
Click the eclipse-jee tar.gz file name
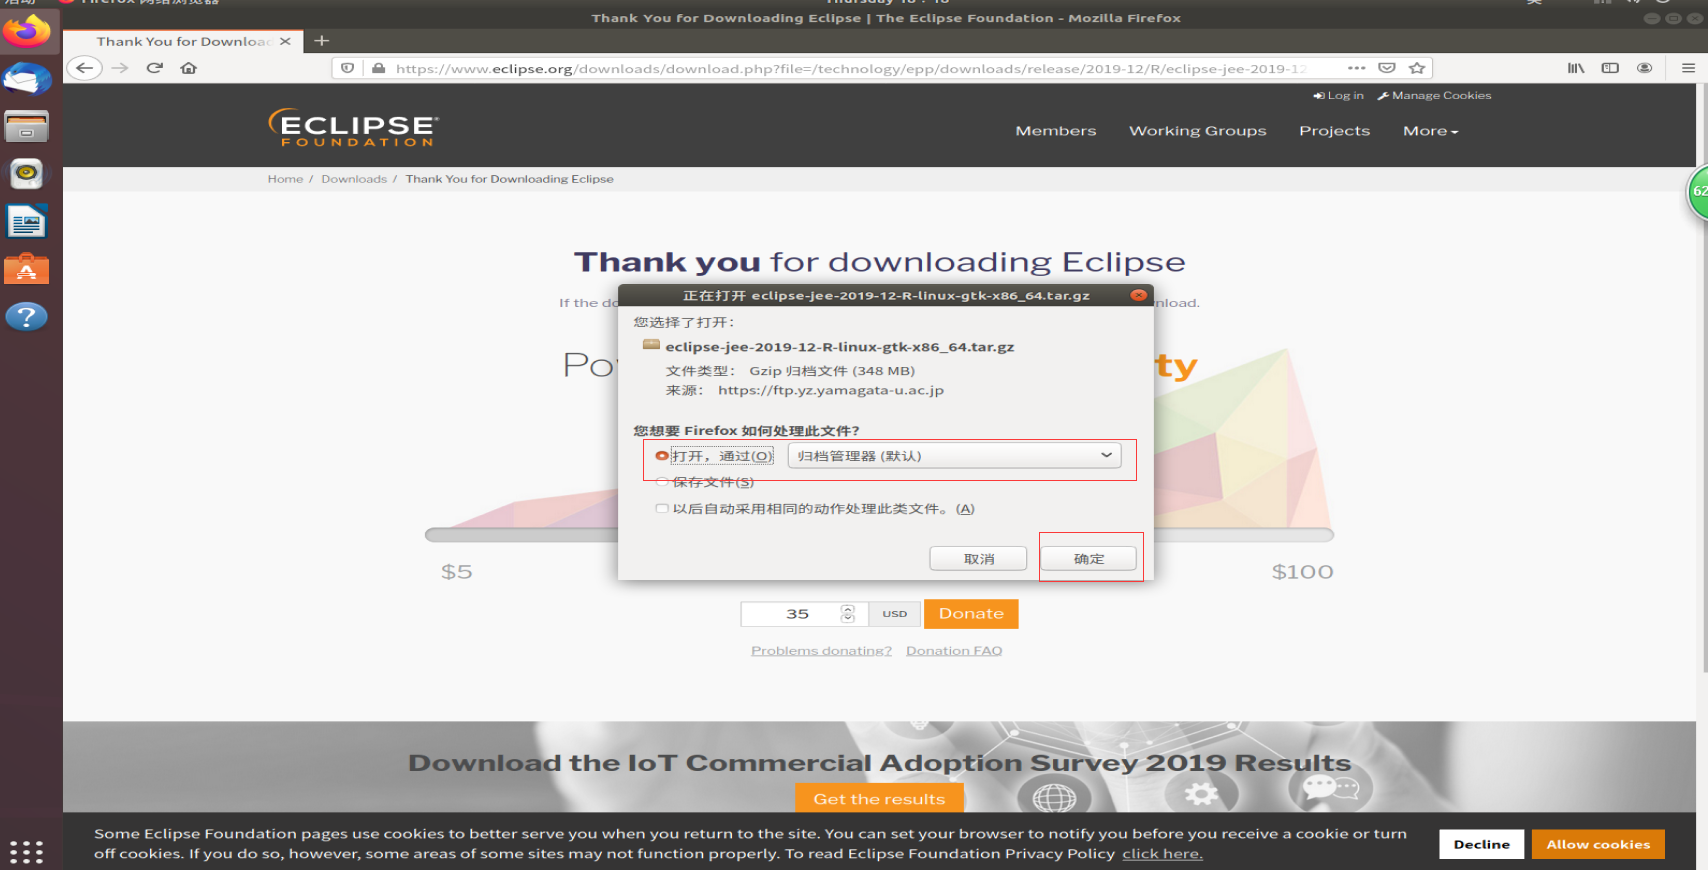click(x=839, y=347)
